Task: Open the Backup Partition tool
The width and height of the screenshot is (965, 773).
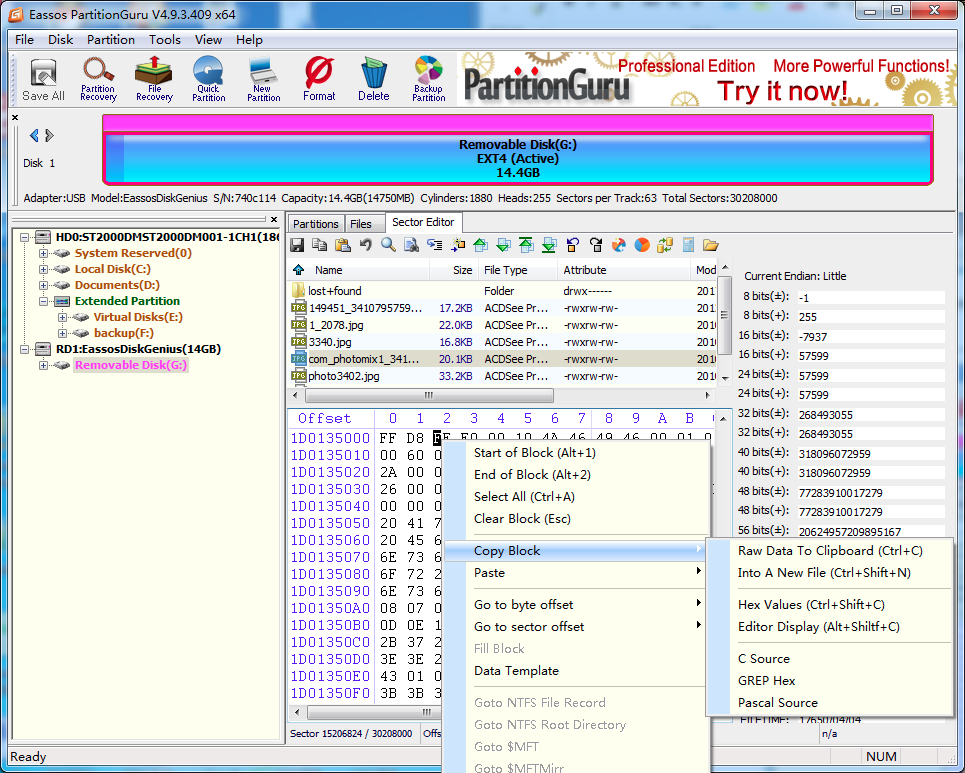Action: point(428,79)
